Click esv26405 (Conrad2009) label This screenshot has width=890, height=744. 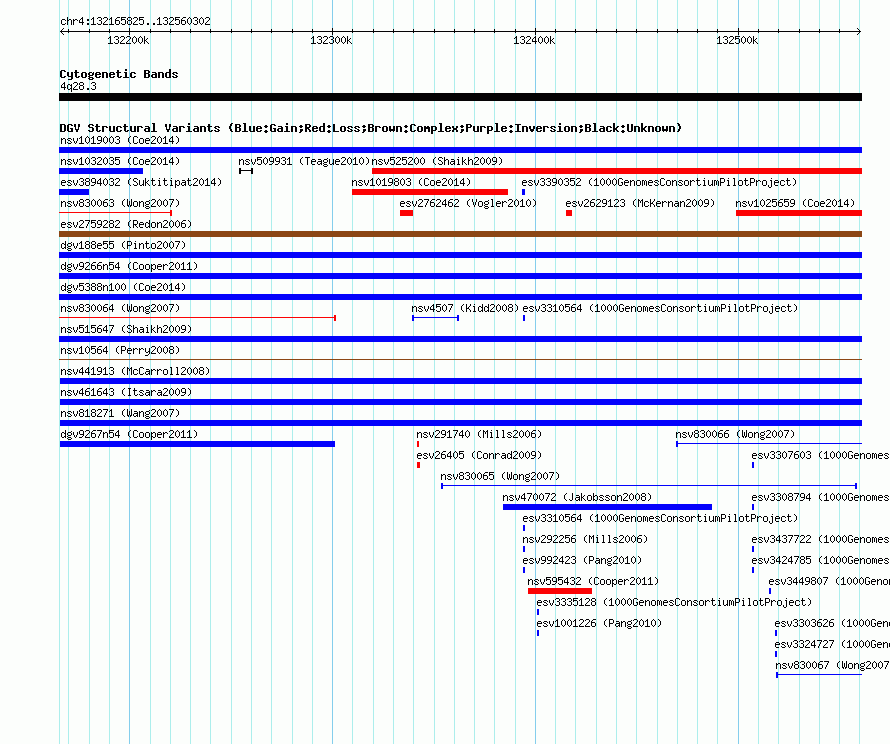point(479,455)
